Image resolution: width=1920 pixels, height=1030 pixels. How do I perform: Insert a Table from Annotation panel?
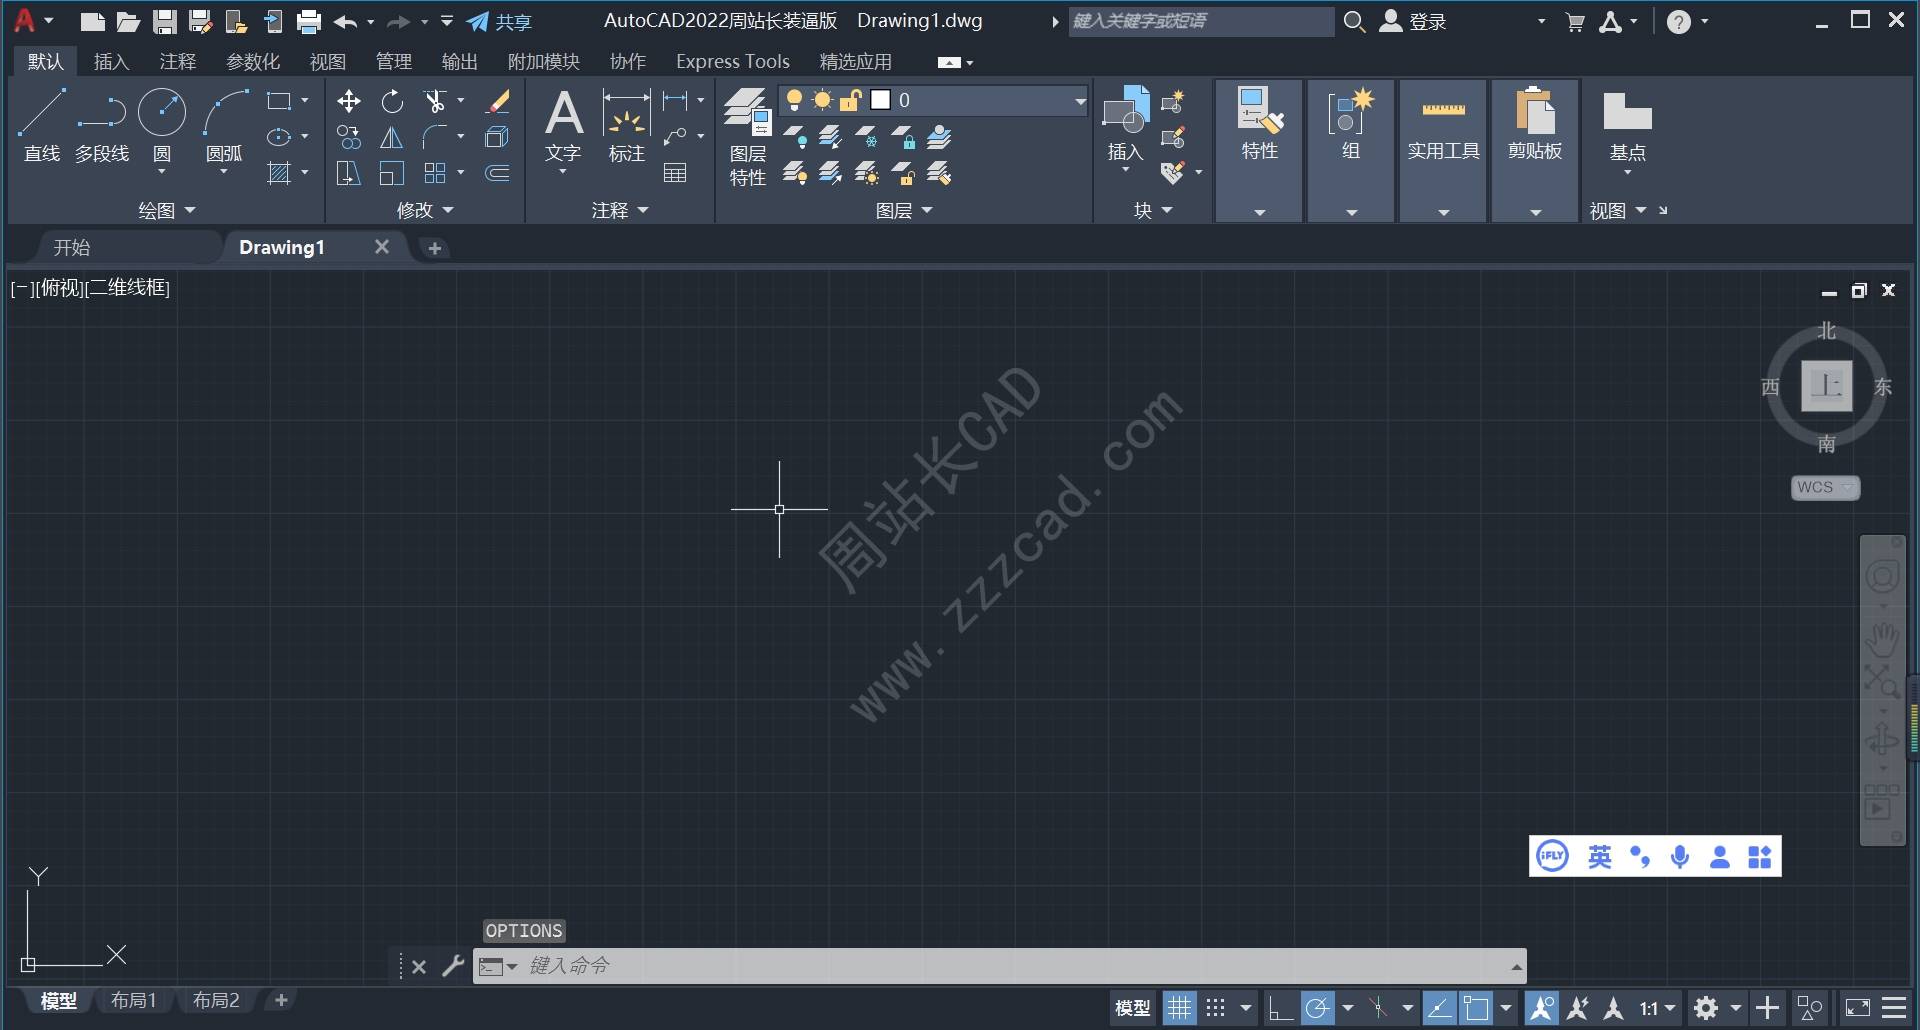(x=675, y=173)
